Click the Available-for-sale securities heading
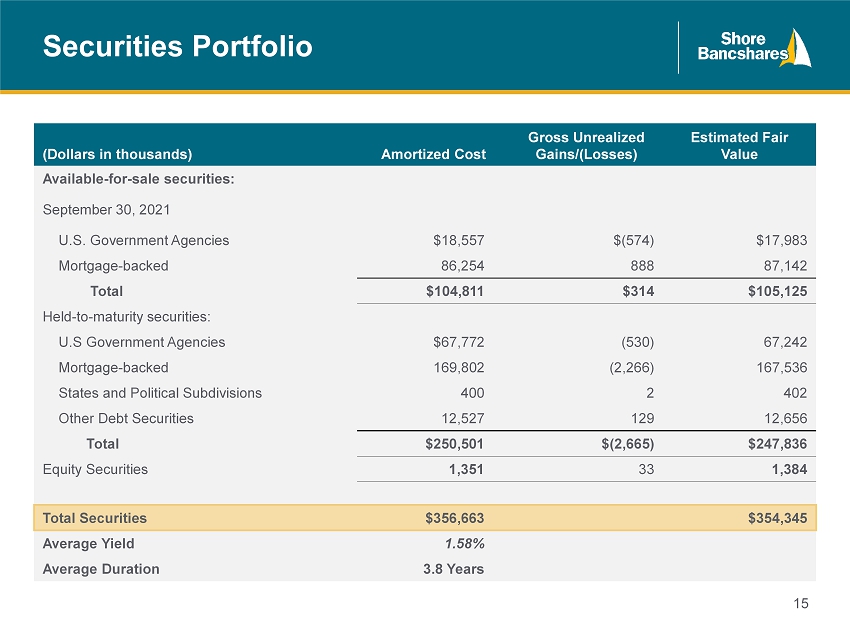Image resolution: width=850 pixels, height=636 pixels. point(138,179)
